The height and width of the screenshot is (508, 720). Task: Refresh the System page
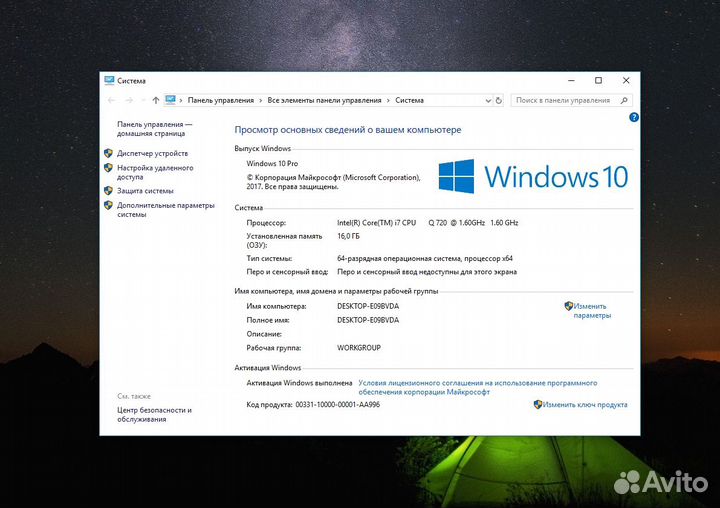tap(499, 100)
